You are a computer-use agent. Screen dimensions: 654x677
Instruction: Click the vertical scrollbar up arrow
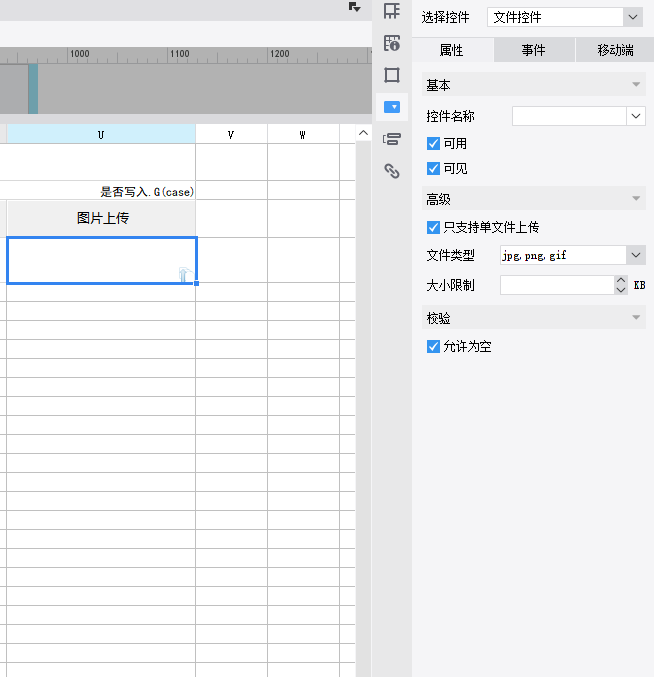tap(363, 133)
